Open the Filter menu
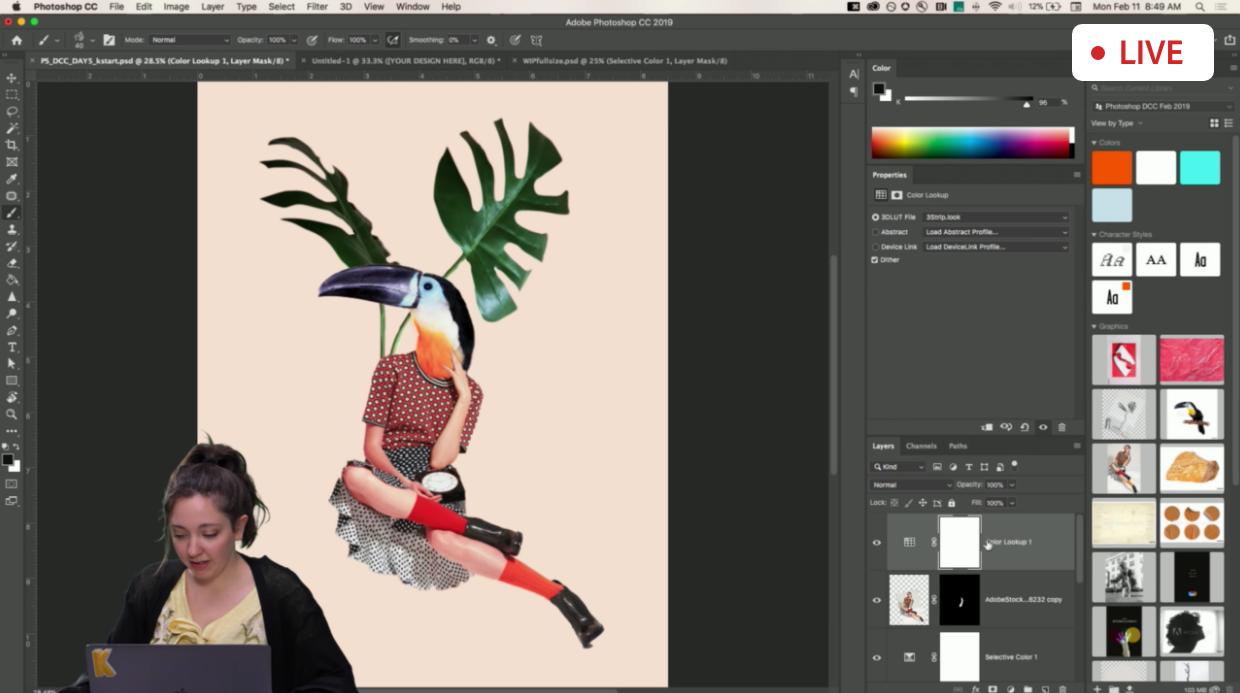Viewport: 1240px width, 693px height. [x=317, y=6]
